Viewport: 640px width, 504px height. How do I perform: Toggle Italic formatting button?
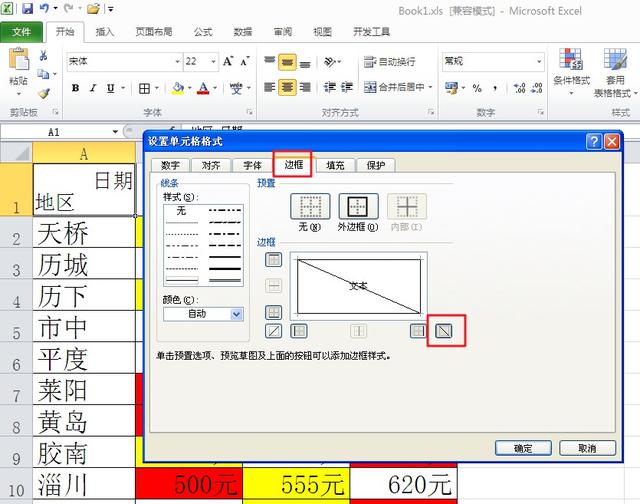click(93, 88)
